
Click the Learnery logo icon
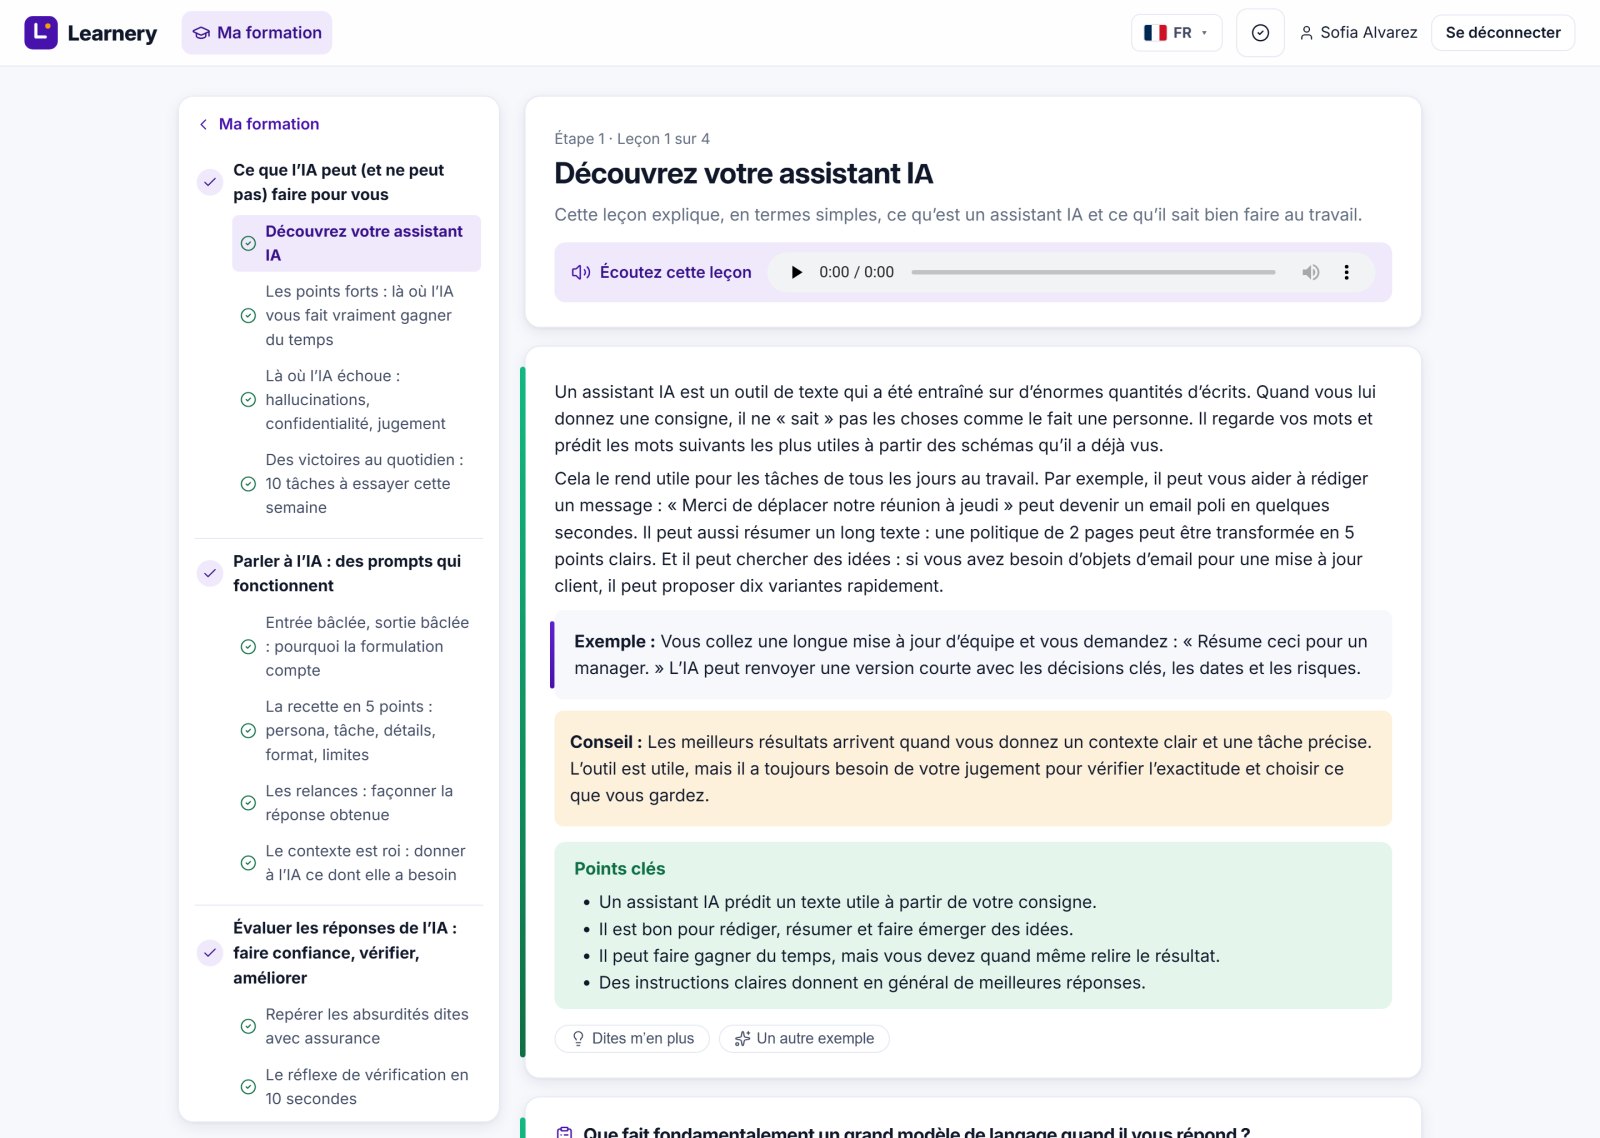(41, 33)
